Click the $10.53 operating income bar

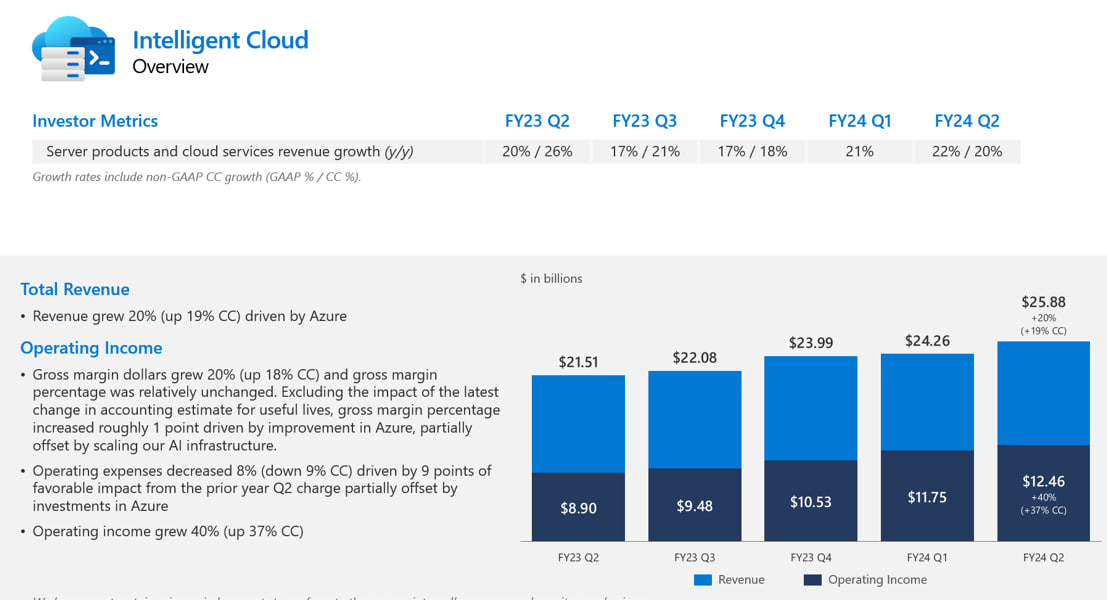810,501
